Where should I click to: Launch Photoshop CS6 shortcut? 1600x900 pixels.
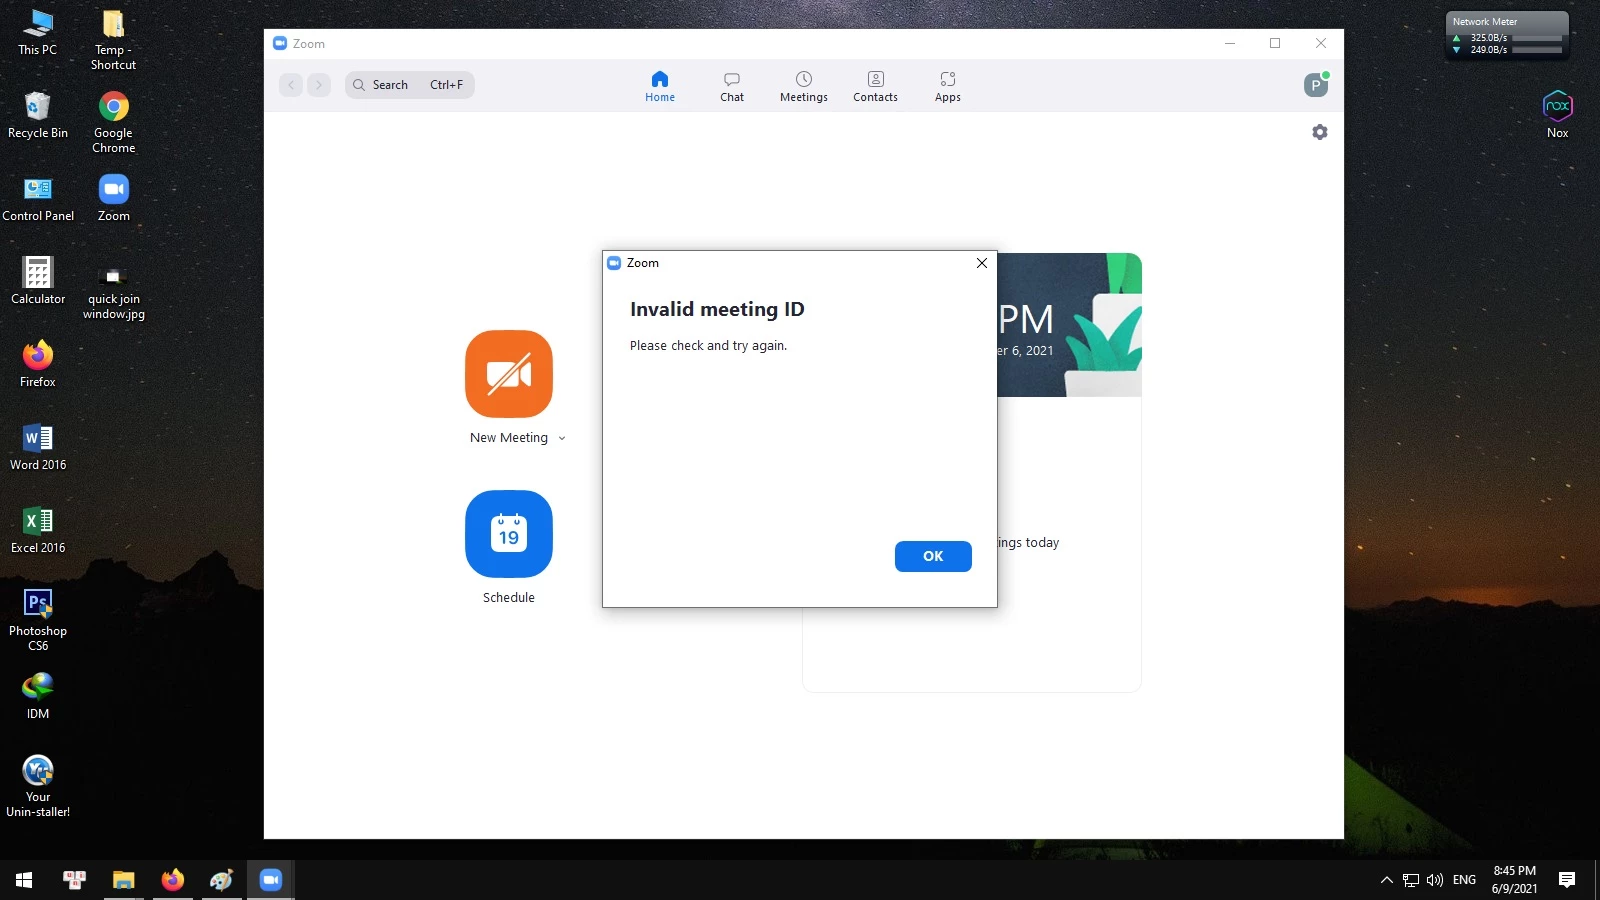tap(38, 620)
